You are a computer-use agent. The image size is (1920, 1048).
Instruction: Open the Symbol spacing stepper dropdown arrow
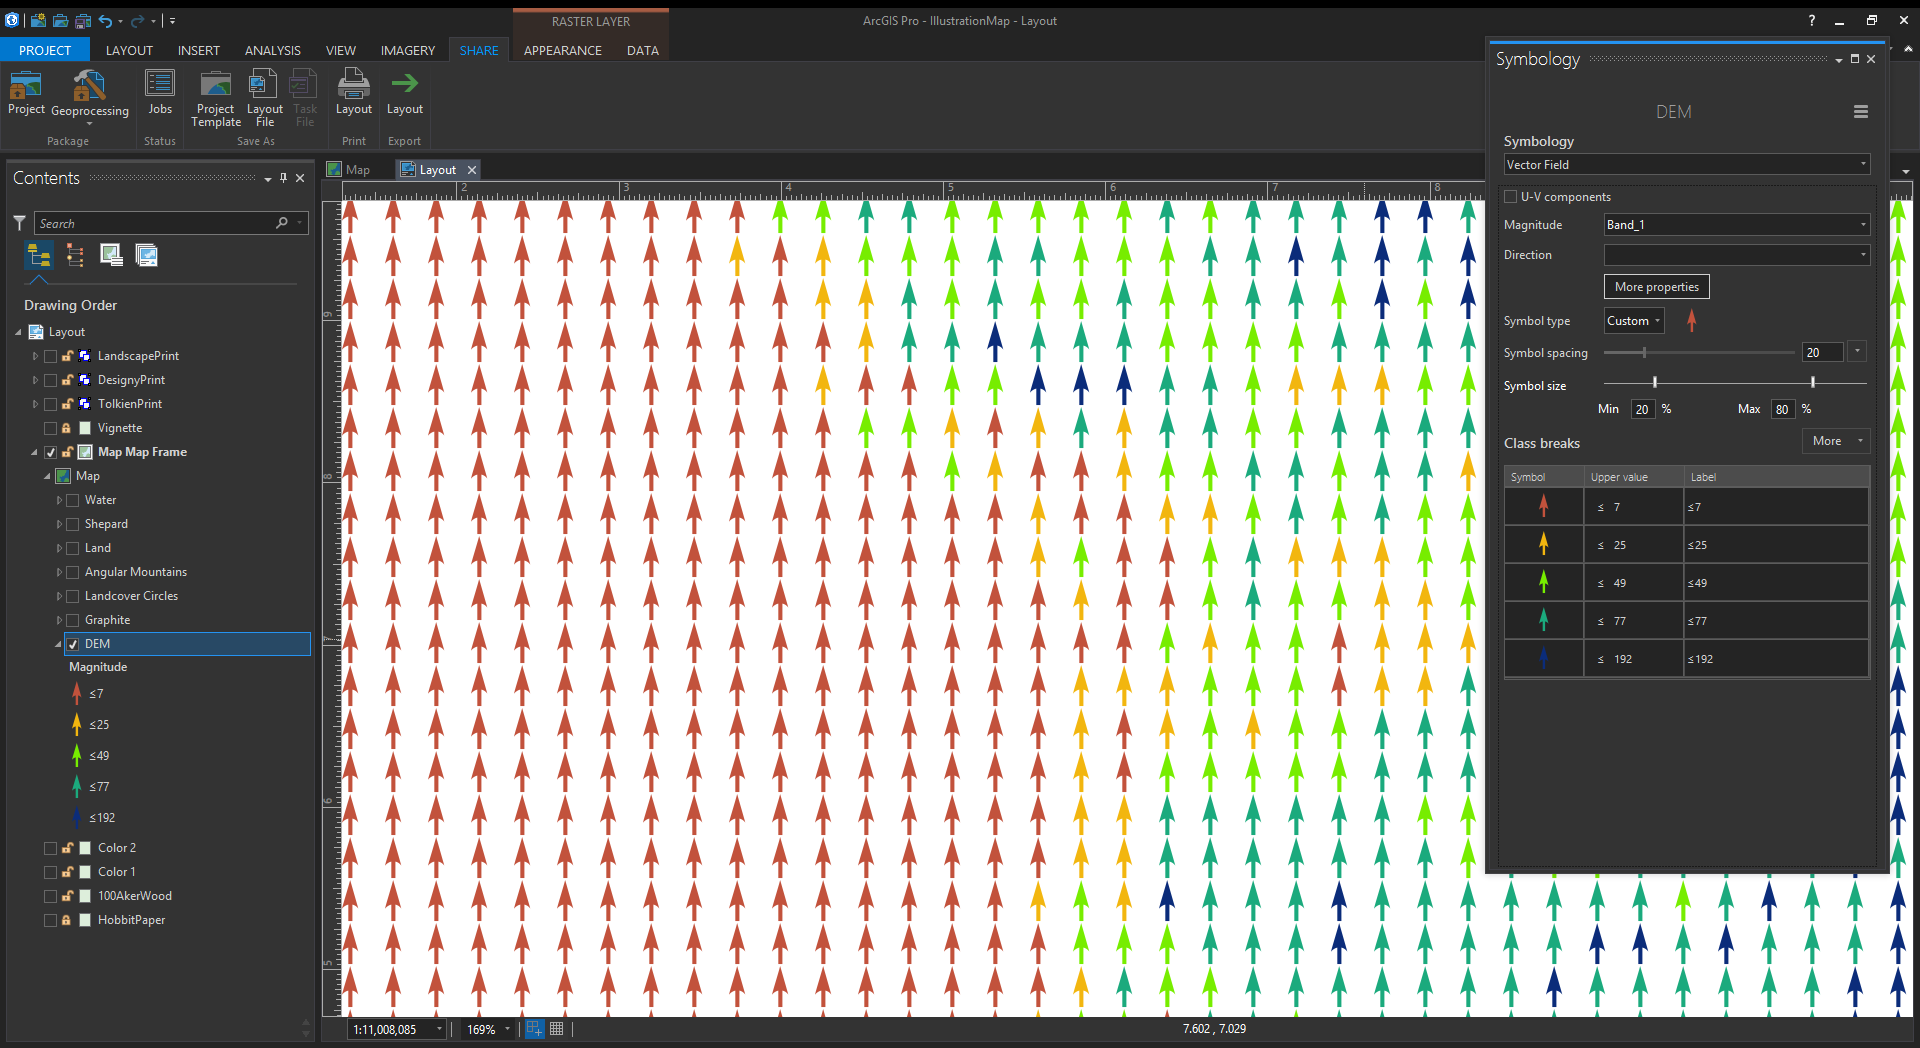point(1858,352)
